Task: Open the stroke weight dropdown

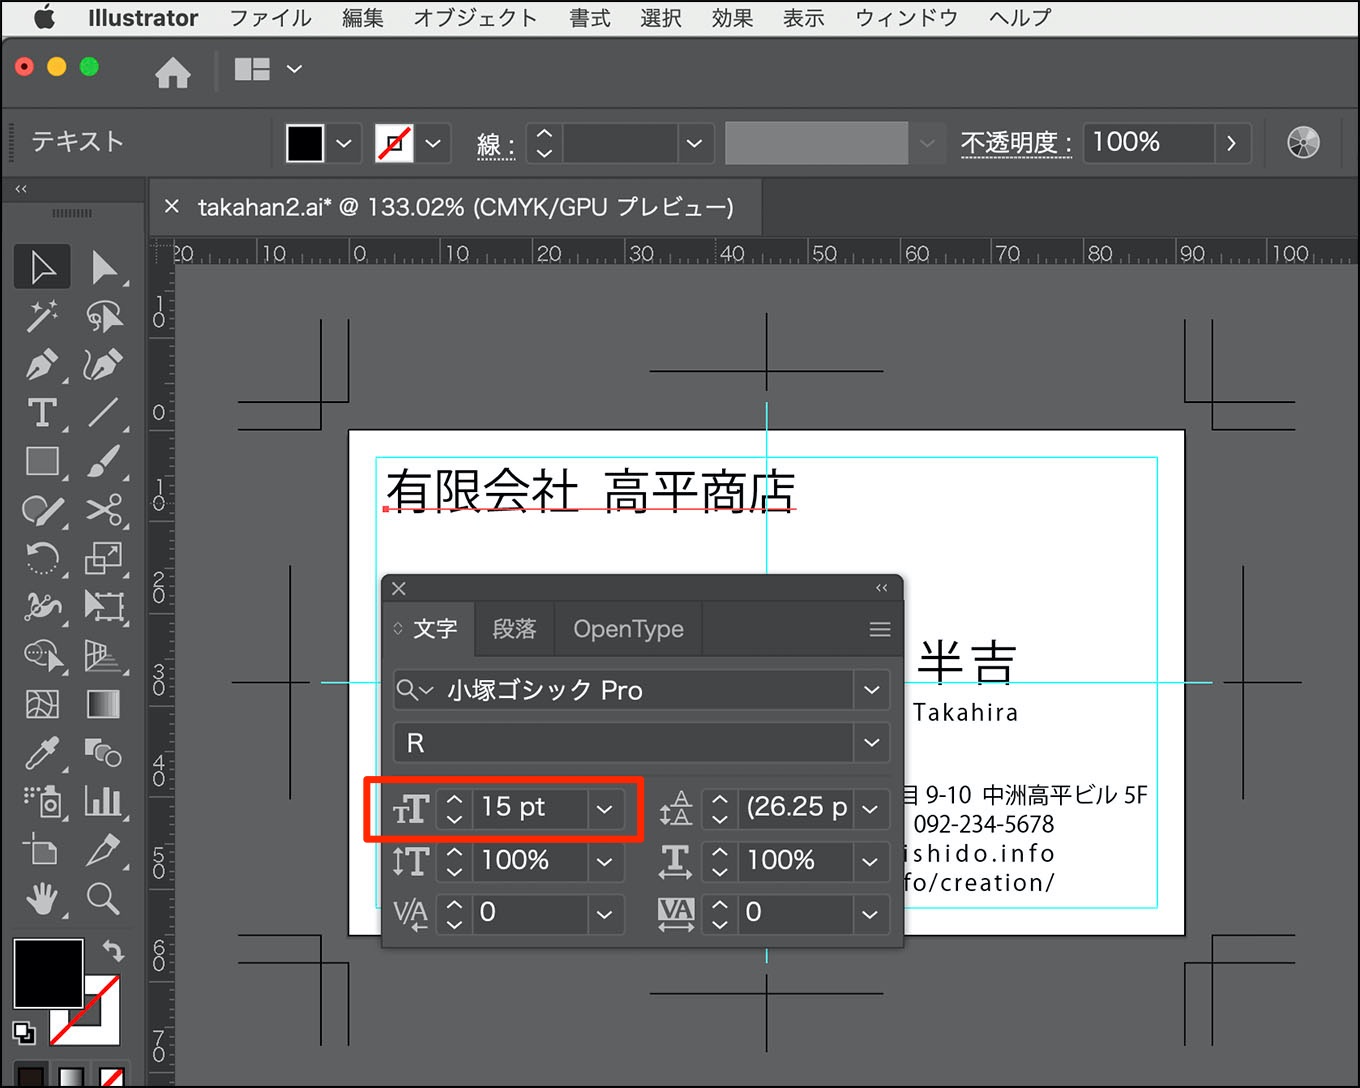Action: click(694, 144)
